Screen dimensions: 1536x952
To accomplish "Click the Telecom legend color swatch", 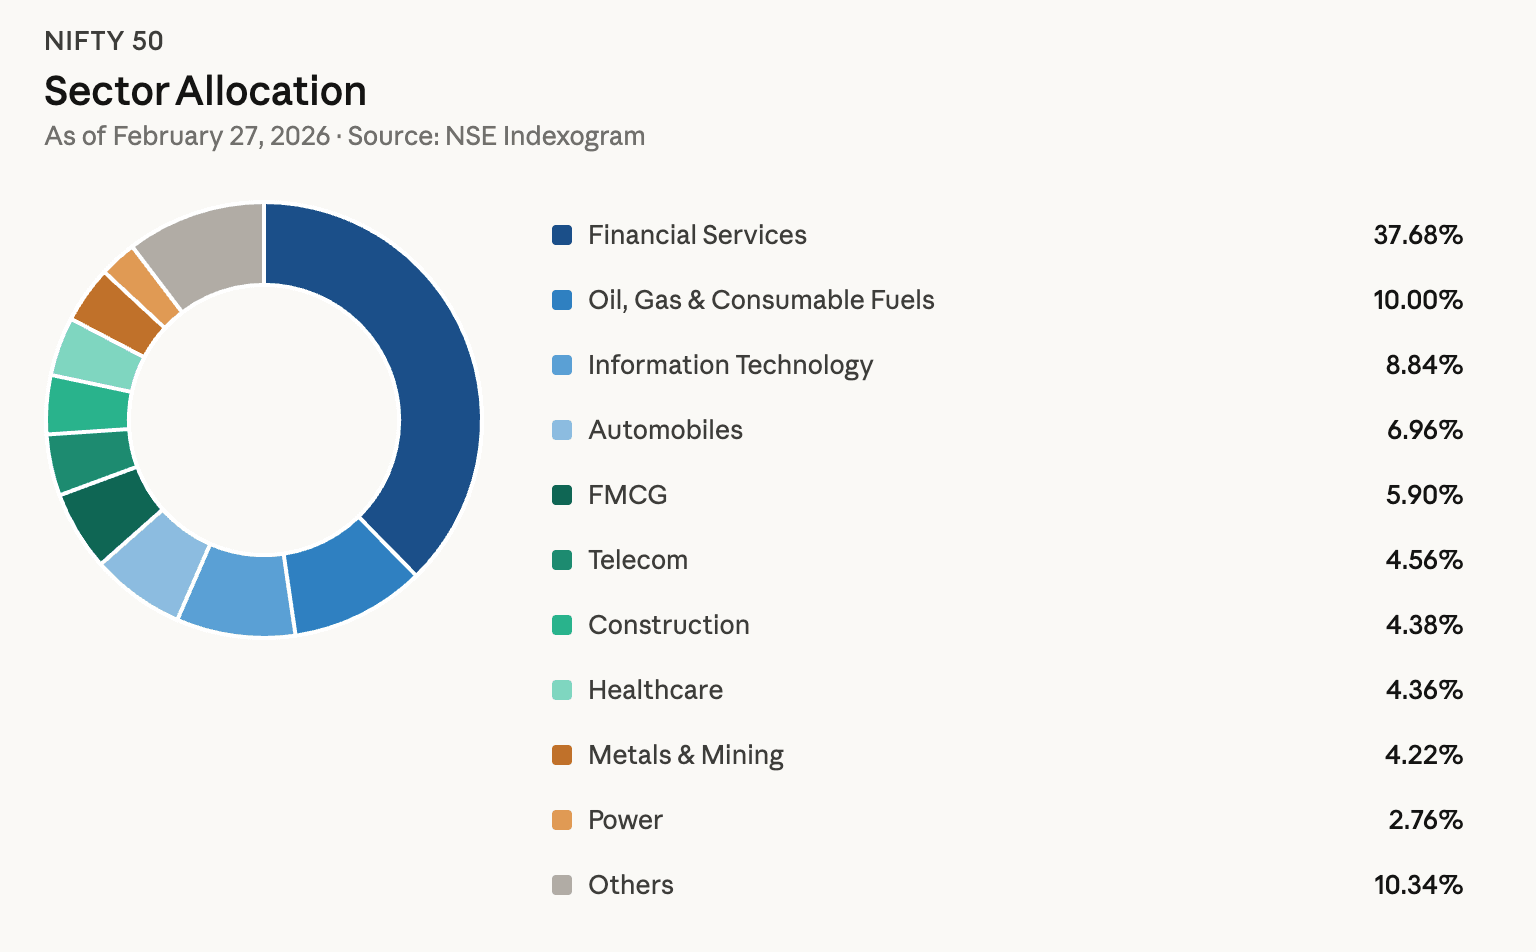I will [x=562, y=560].
